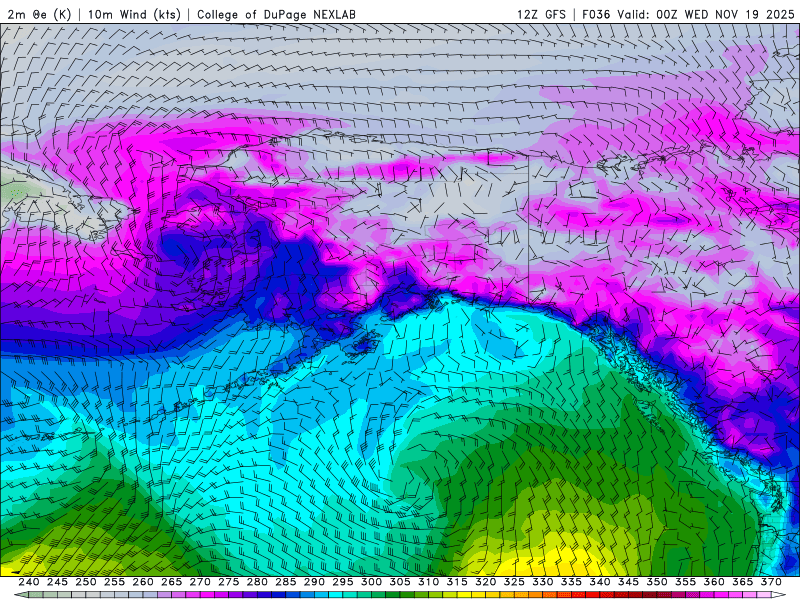The width and height of the screenshot is (800, 600).
Task: Select the 370 value on the color scale
Action: coord(771,582)
